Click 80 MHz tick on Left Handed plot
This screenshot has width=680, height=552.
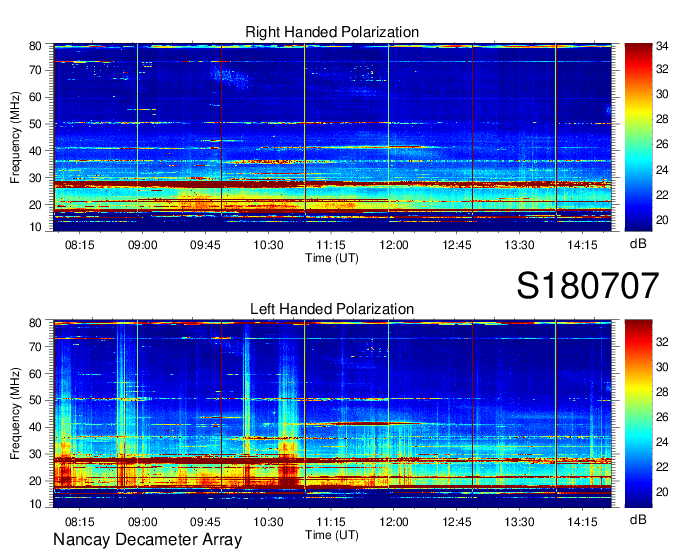pos(35,323)
